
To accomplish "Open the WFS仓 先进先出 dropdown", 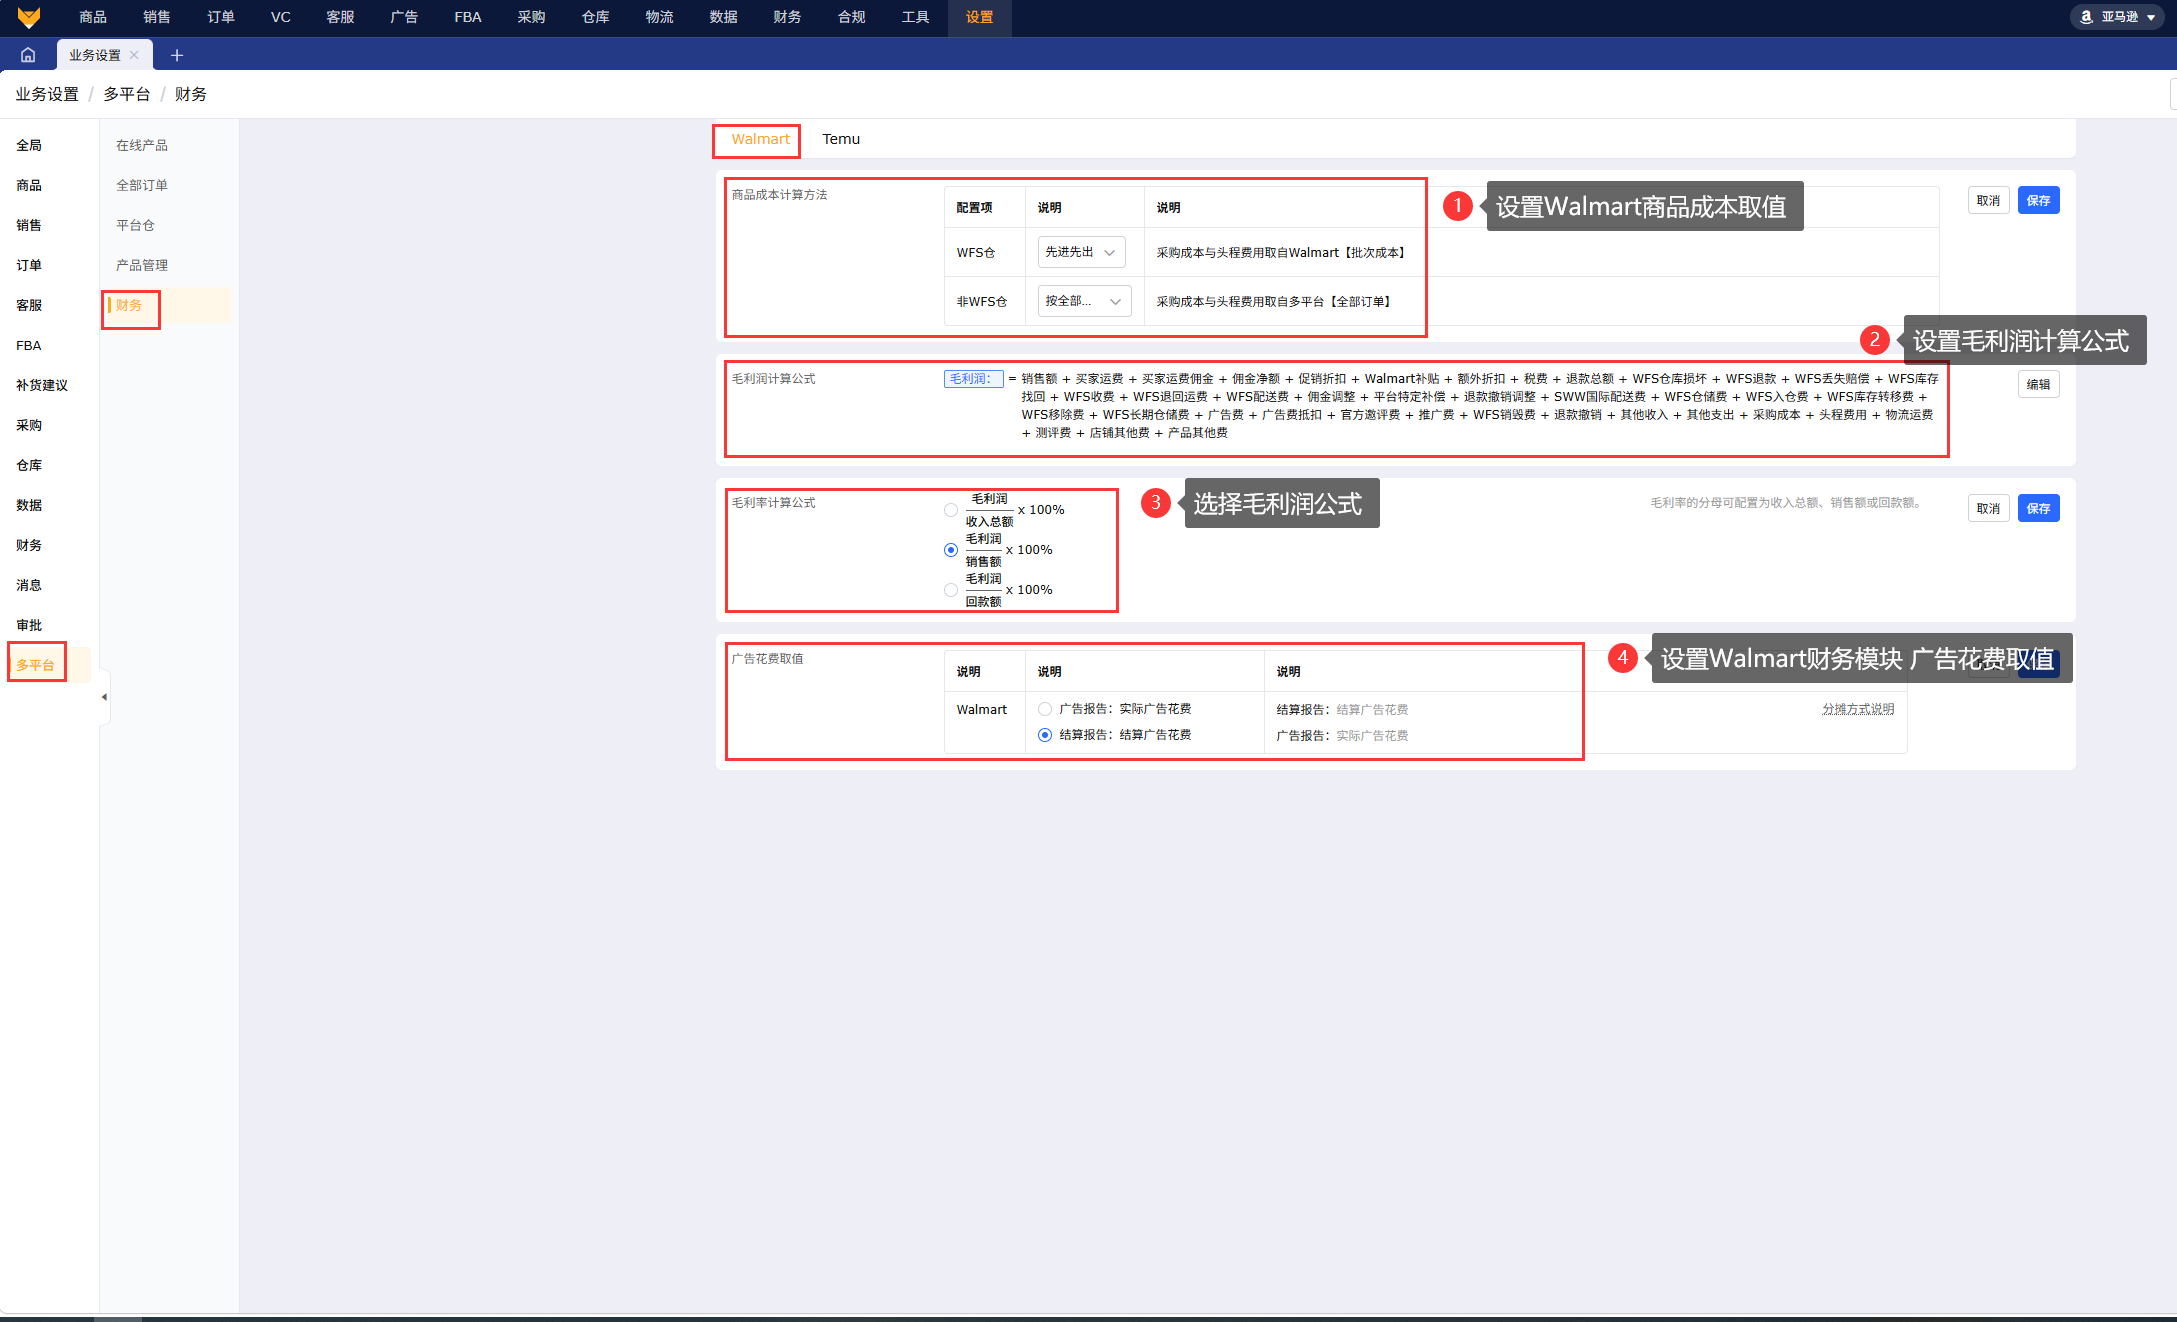I will click(1081, 252).
